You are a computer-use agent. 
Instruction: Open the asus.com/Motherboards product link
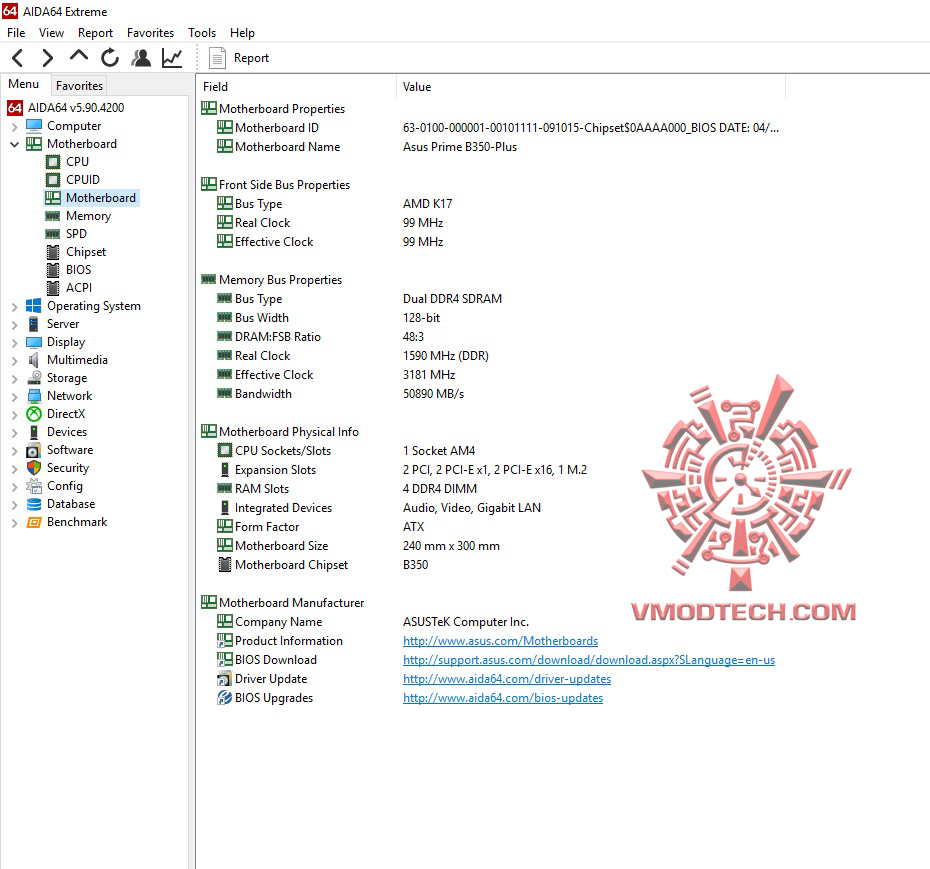[x=501, y=641]
